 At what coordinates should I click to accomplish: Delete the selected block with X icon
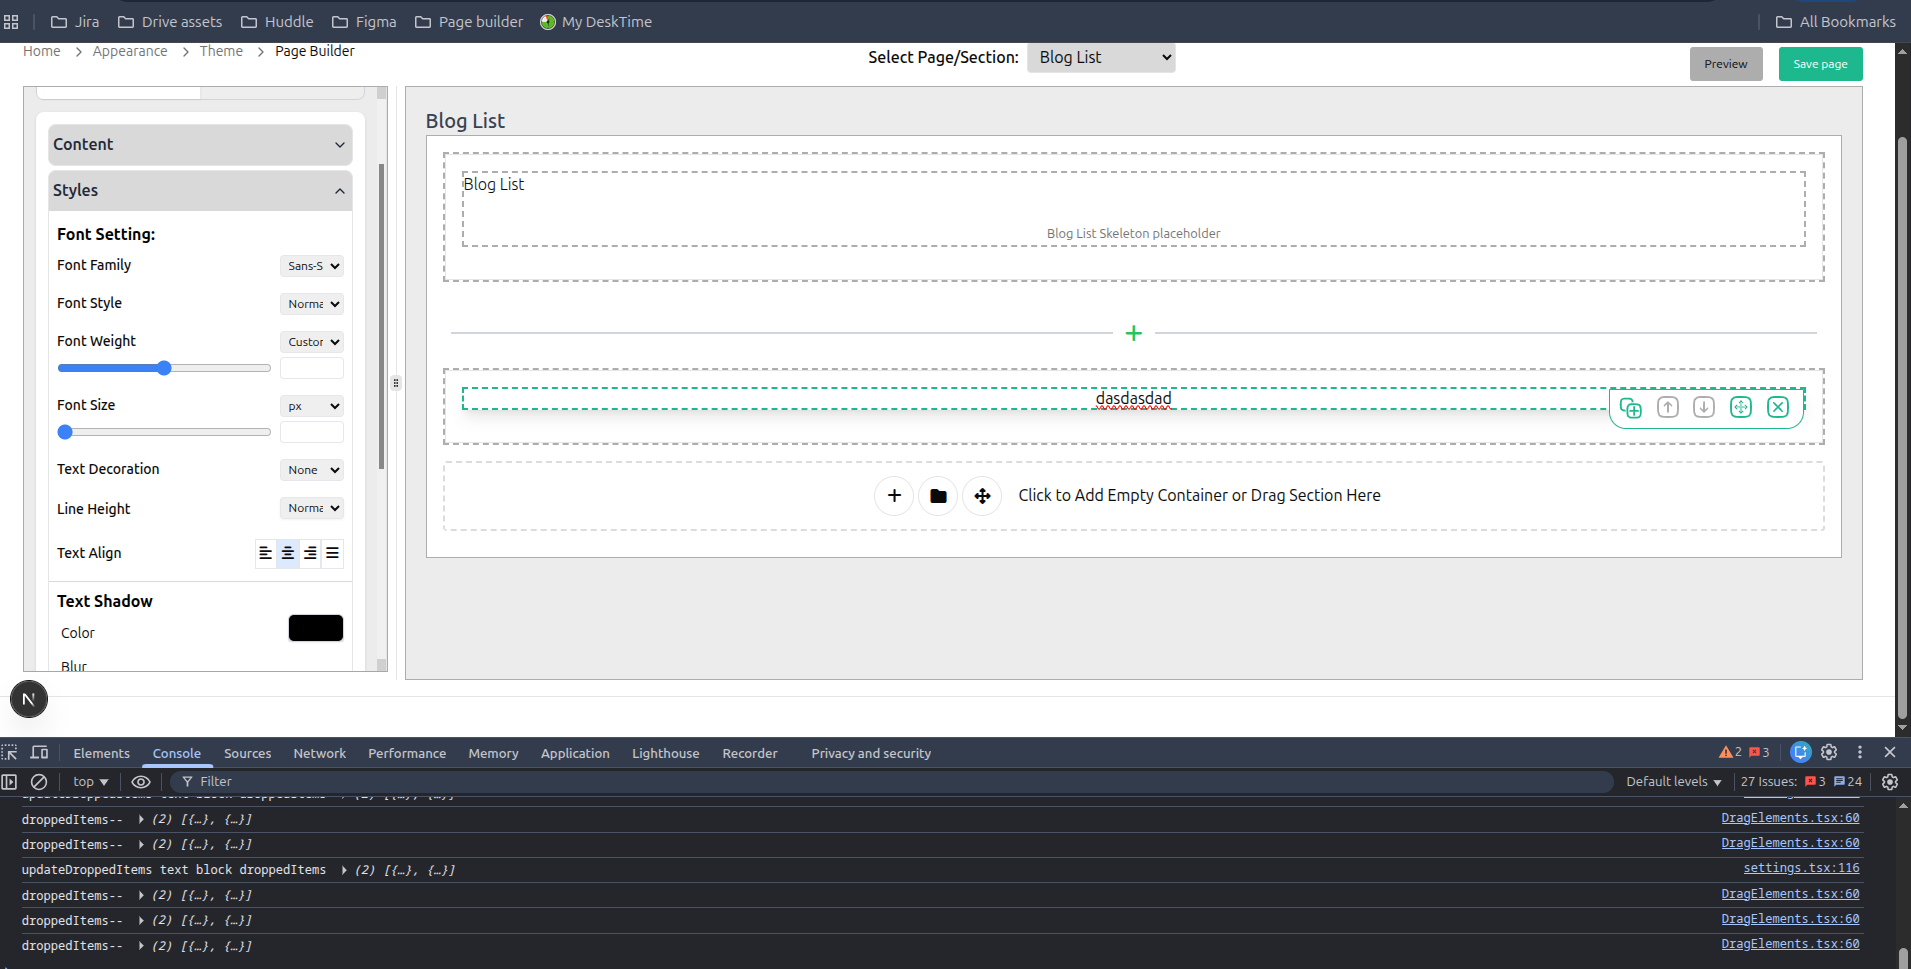pyautogui.click(x=1778, y=408)
